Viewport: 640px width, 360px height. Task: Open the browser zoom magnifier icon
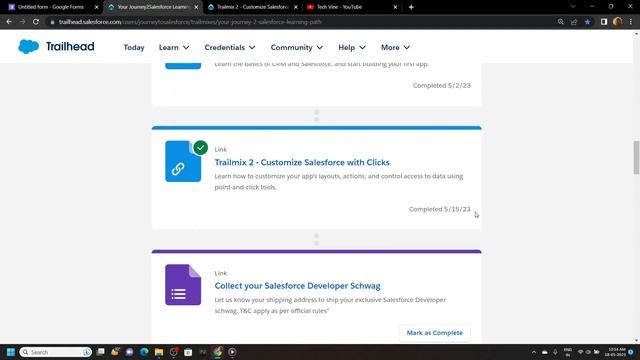point(561,22)
